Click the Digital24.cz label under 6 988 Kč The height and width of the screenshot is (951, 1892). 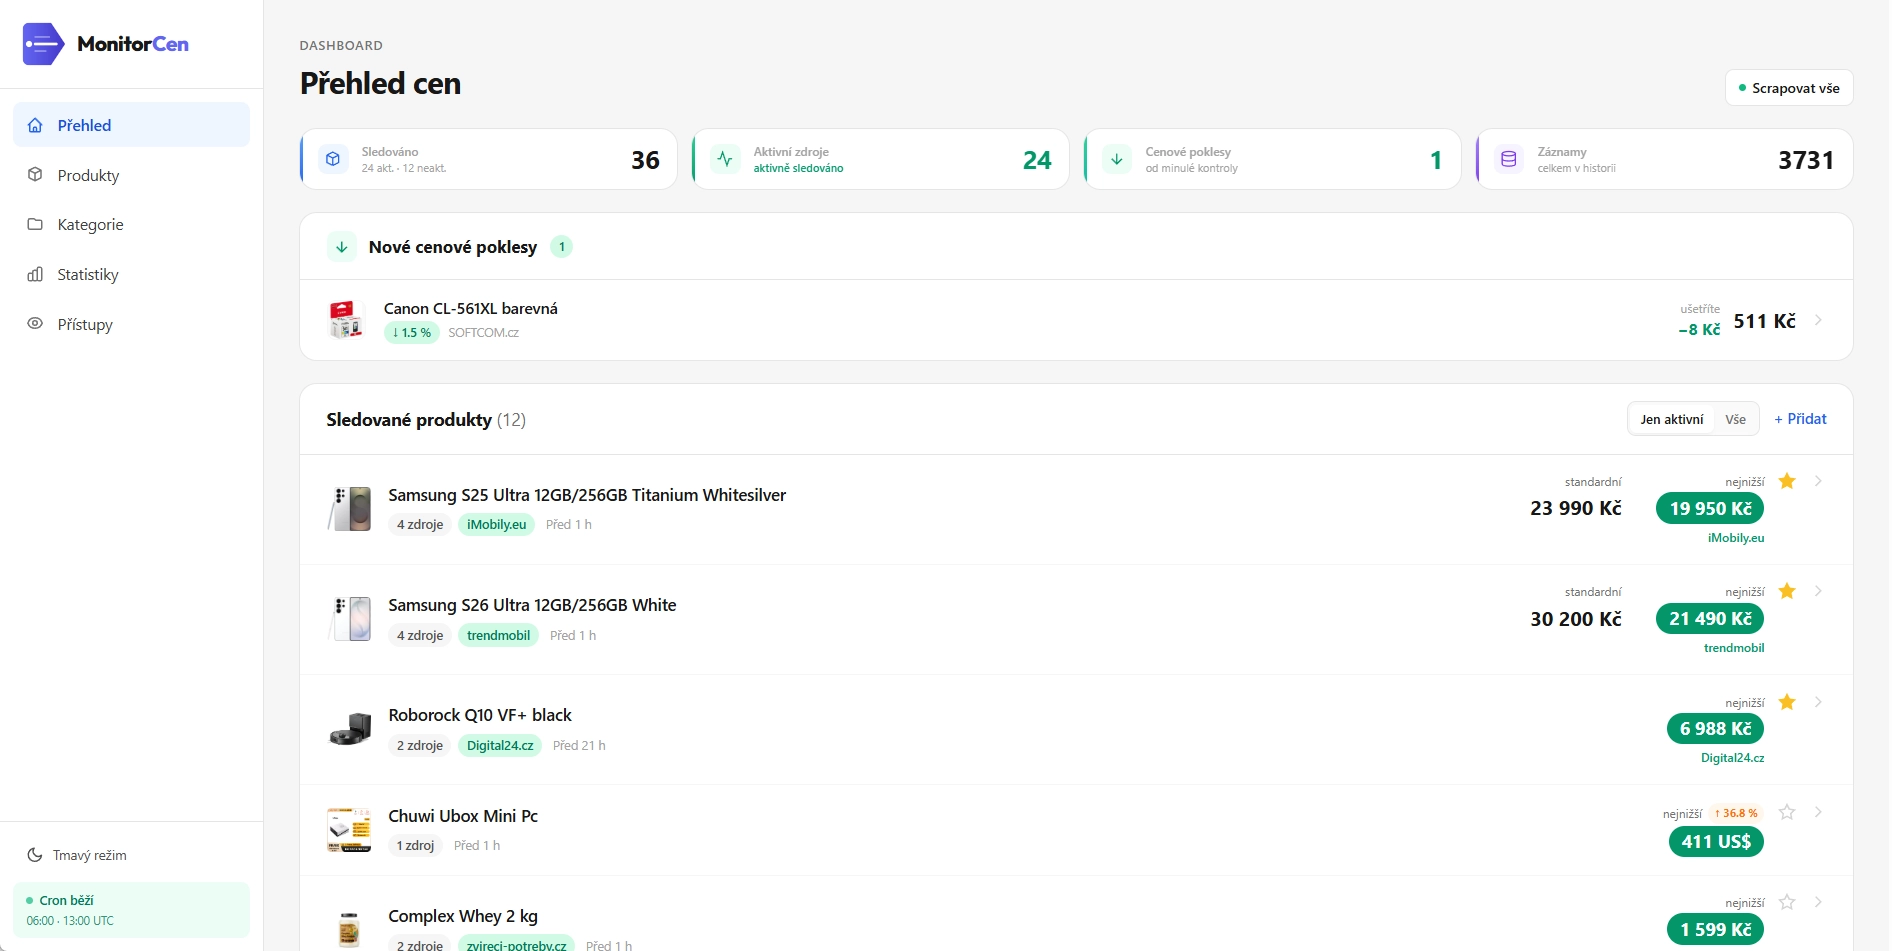pos(1733,758)
